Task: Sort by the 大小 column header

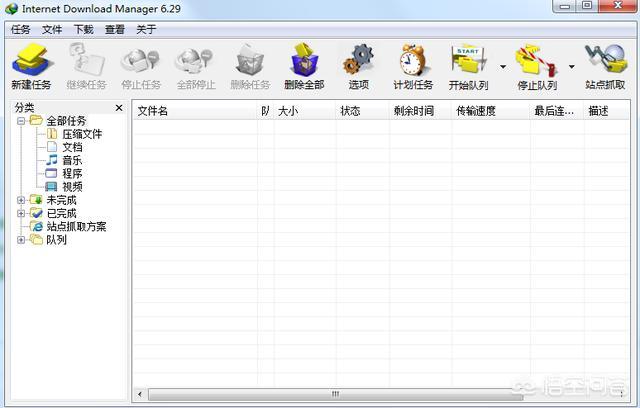Action: (x=305, y=111)
